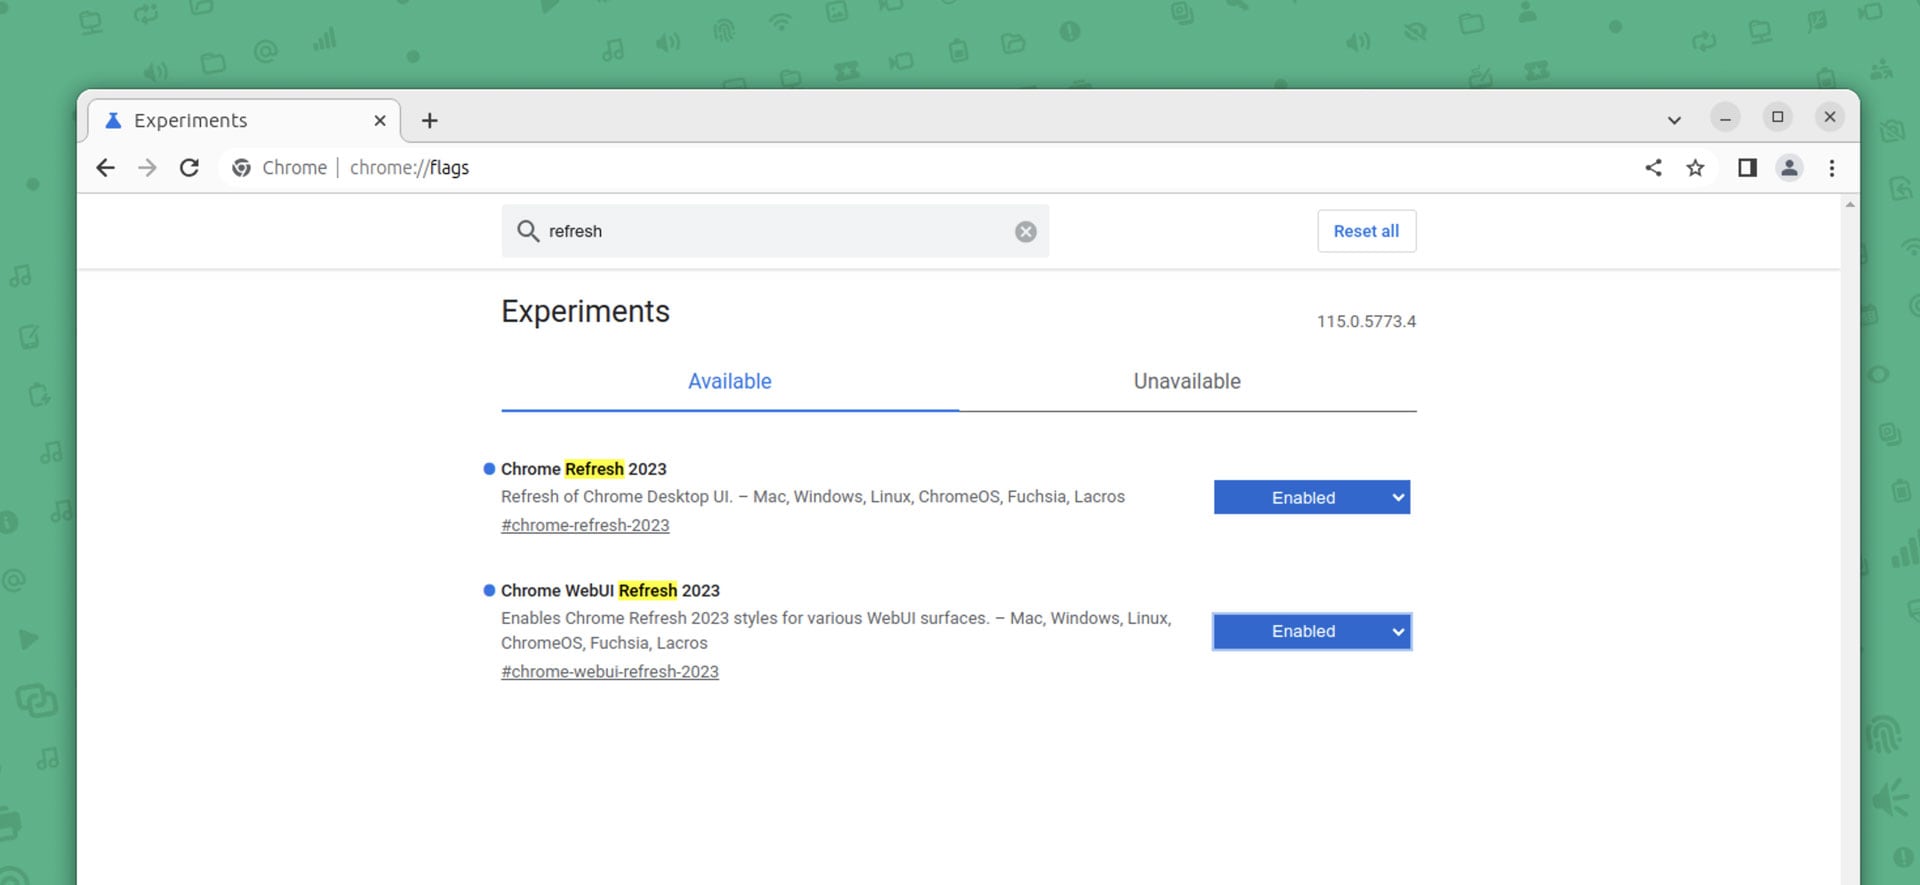
Task: Click the forward navigation arrow
Action: (x=147, y=168)
